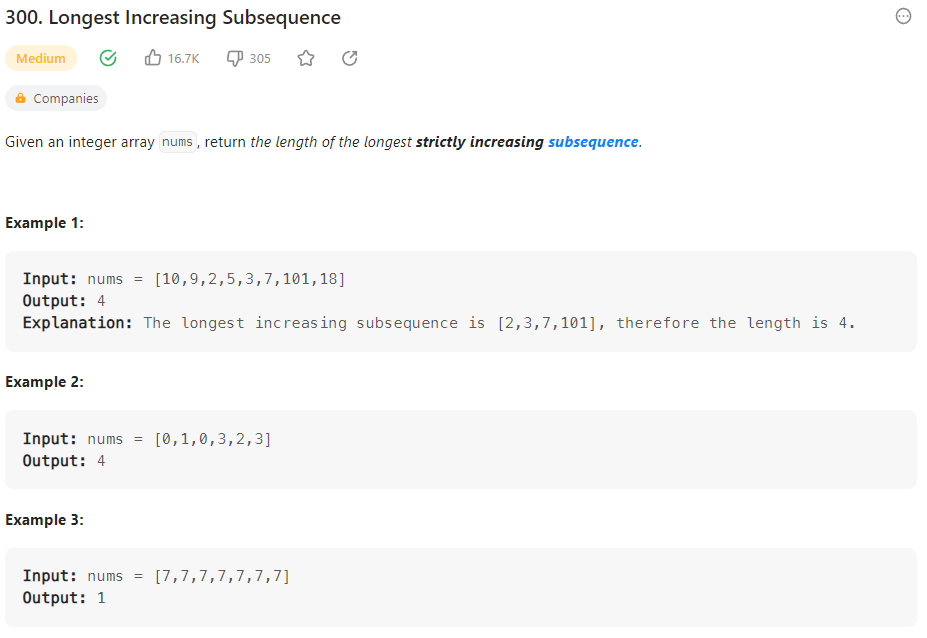Screen dimensions: 927x638
Task: Open the more-options ellipsis menu top right
Action: point(903,16)
